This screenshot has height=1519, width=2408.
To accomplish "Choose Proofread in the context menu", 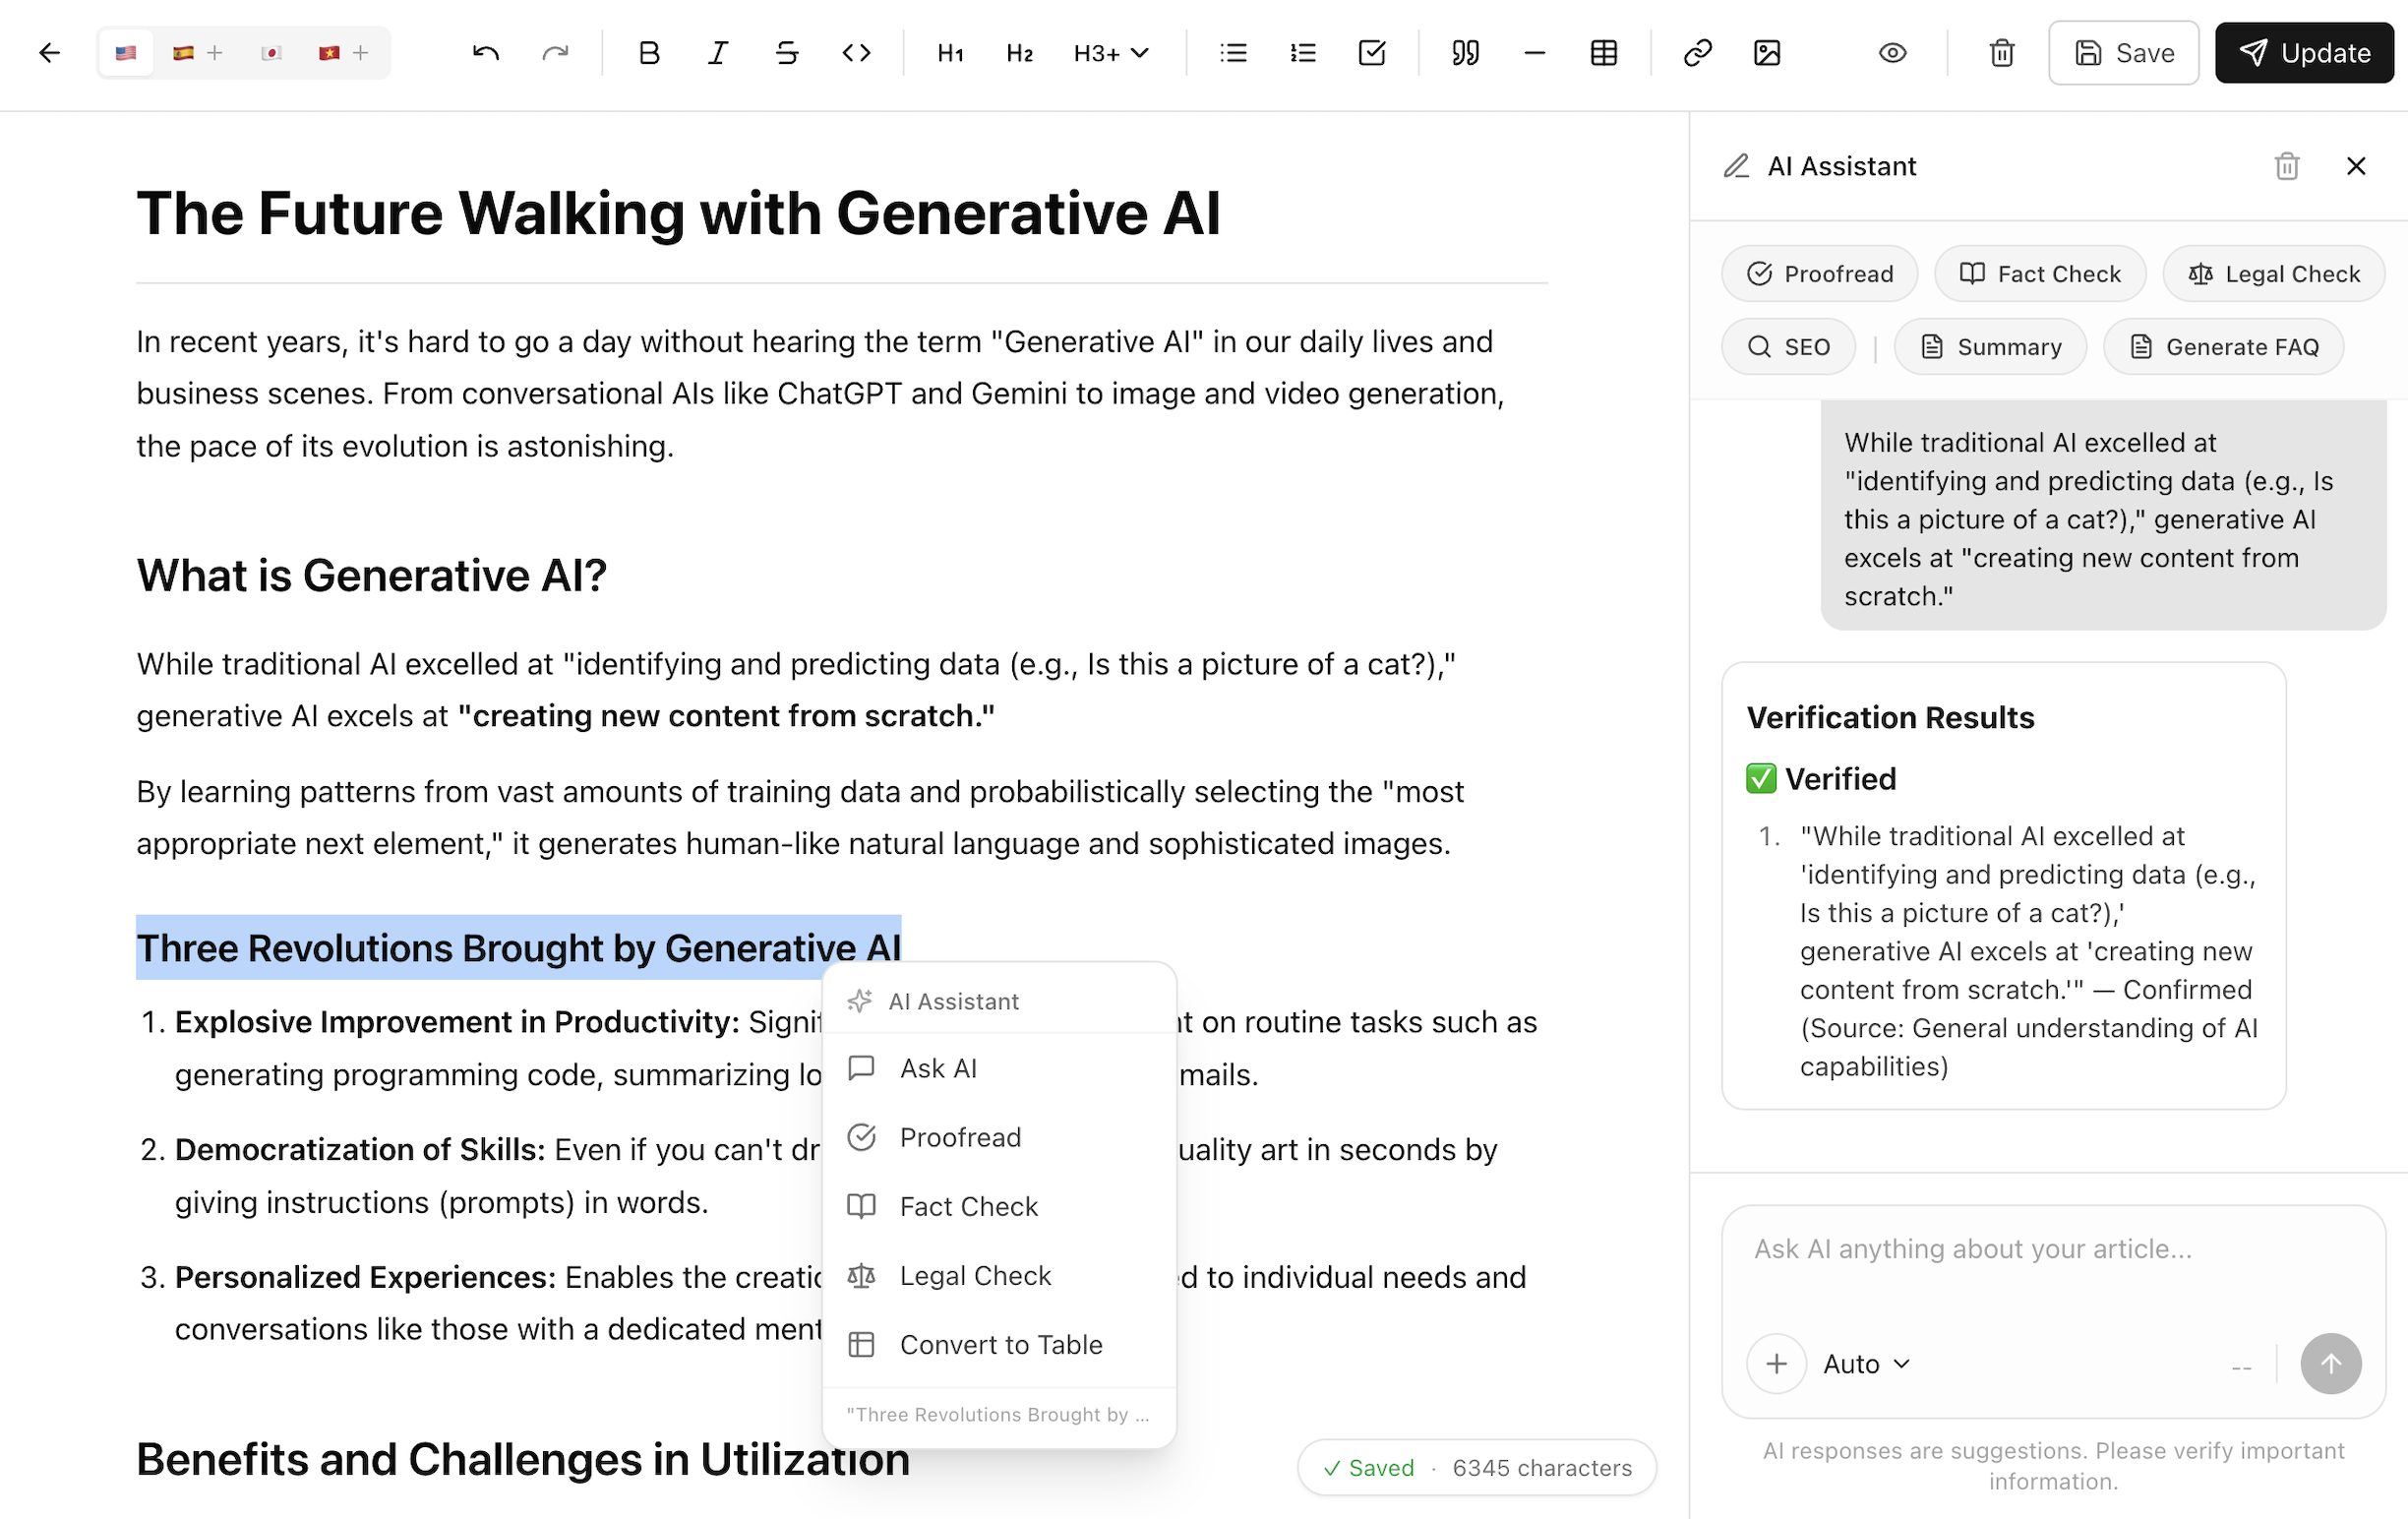I will click(x=999, y=1137).
